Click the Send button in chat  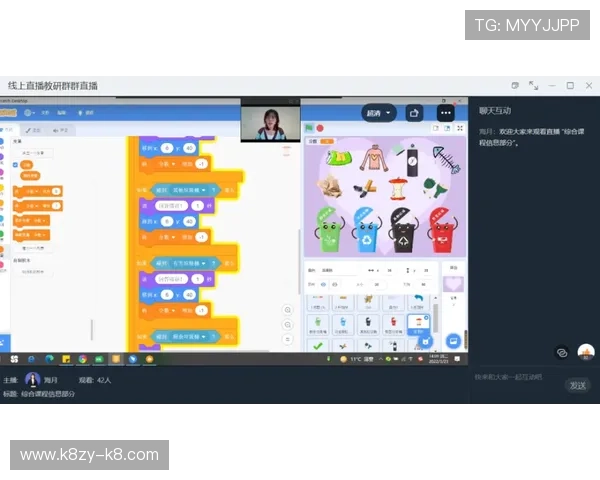[x=577, y=385]
